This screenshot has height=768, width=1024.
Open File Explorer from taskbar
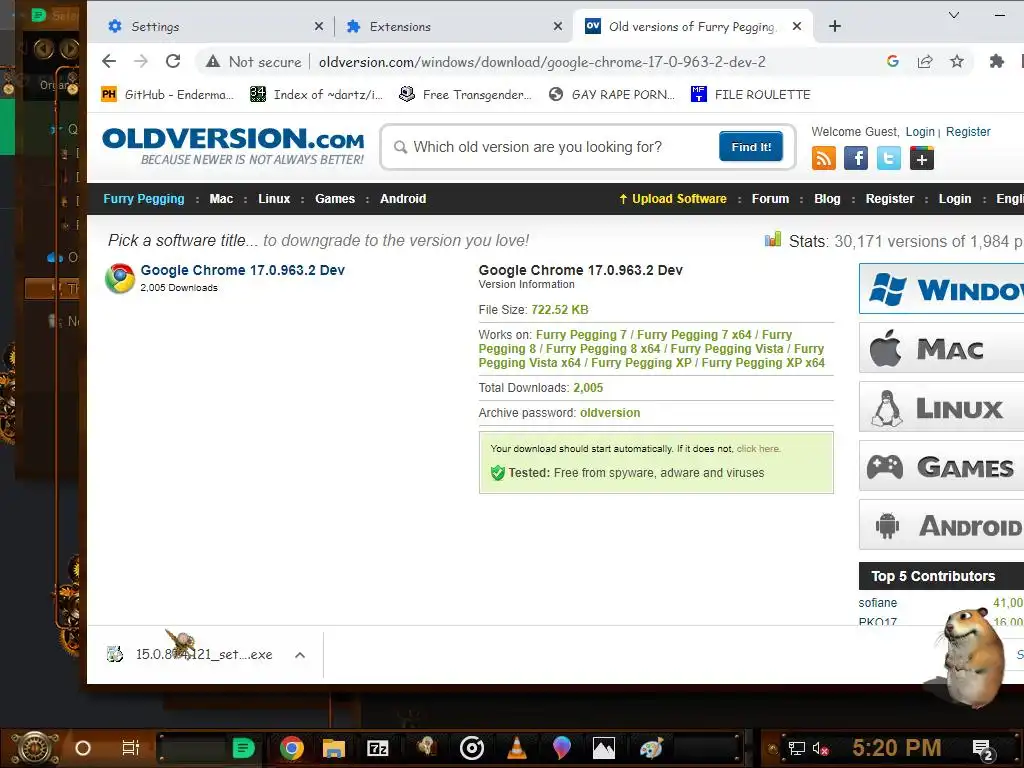(334, 748)
